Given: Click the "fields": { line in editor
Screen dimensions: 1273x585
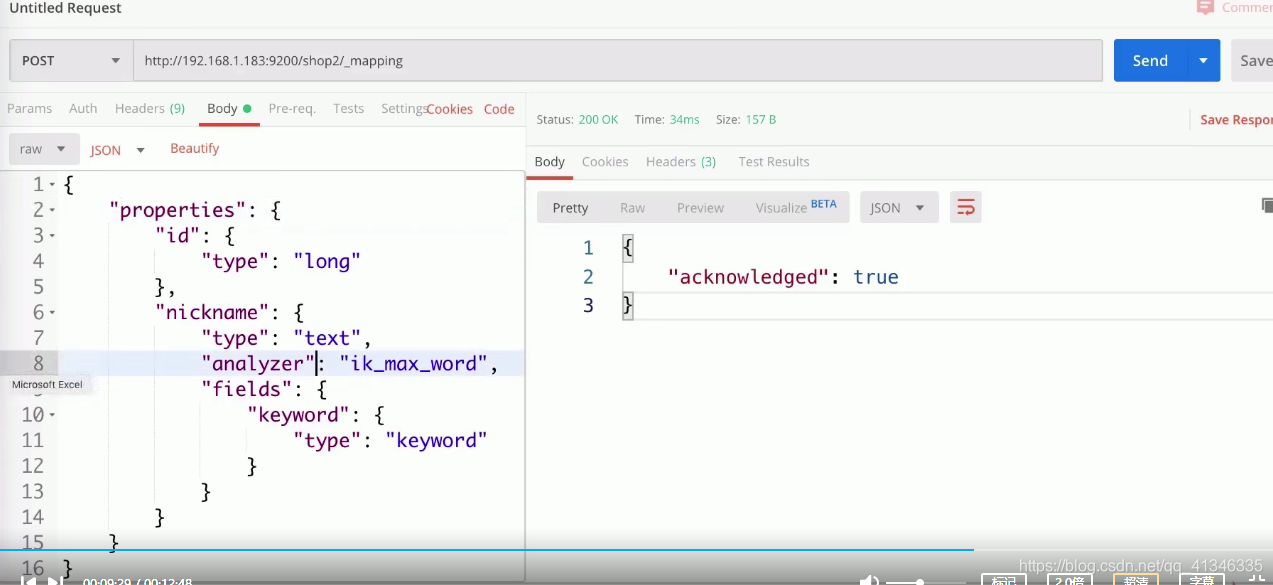Looking at the screenshot, I should pyautogui.click(x=264, y=389).
